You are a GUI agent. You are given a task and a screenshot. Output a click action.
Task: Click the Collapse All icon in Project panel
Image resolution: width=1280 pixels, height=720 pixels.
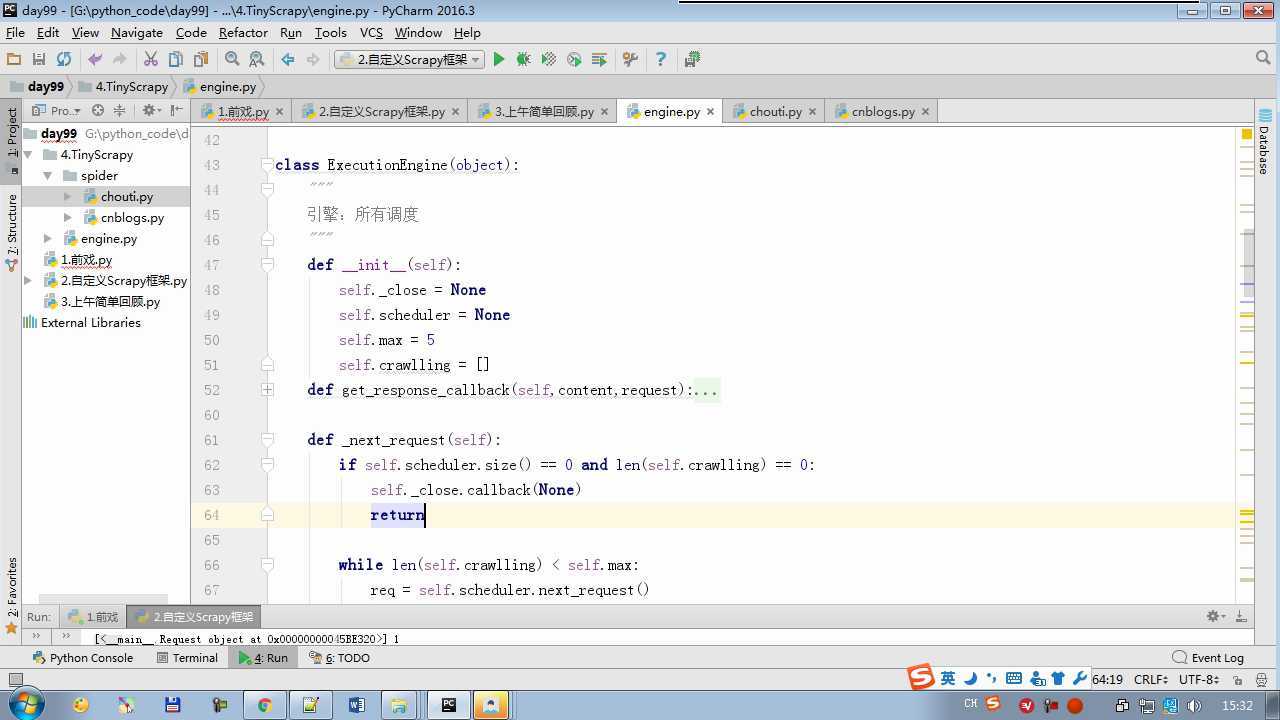(120, 111)
